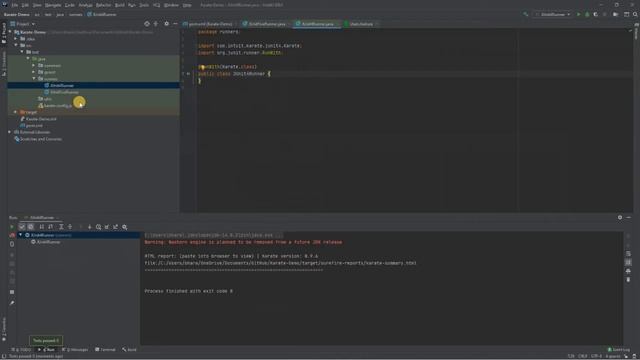The image size is (640, 360).
Task: Open the Terminal tool window button
Action: point(105,350)
